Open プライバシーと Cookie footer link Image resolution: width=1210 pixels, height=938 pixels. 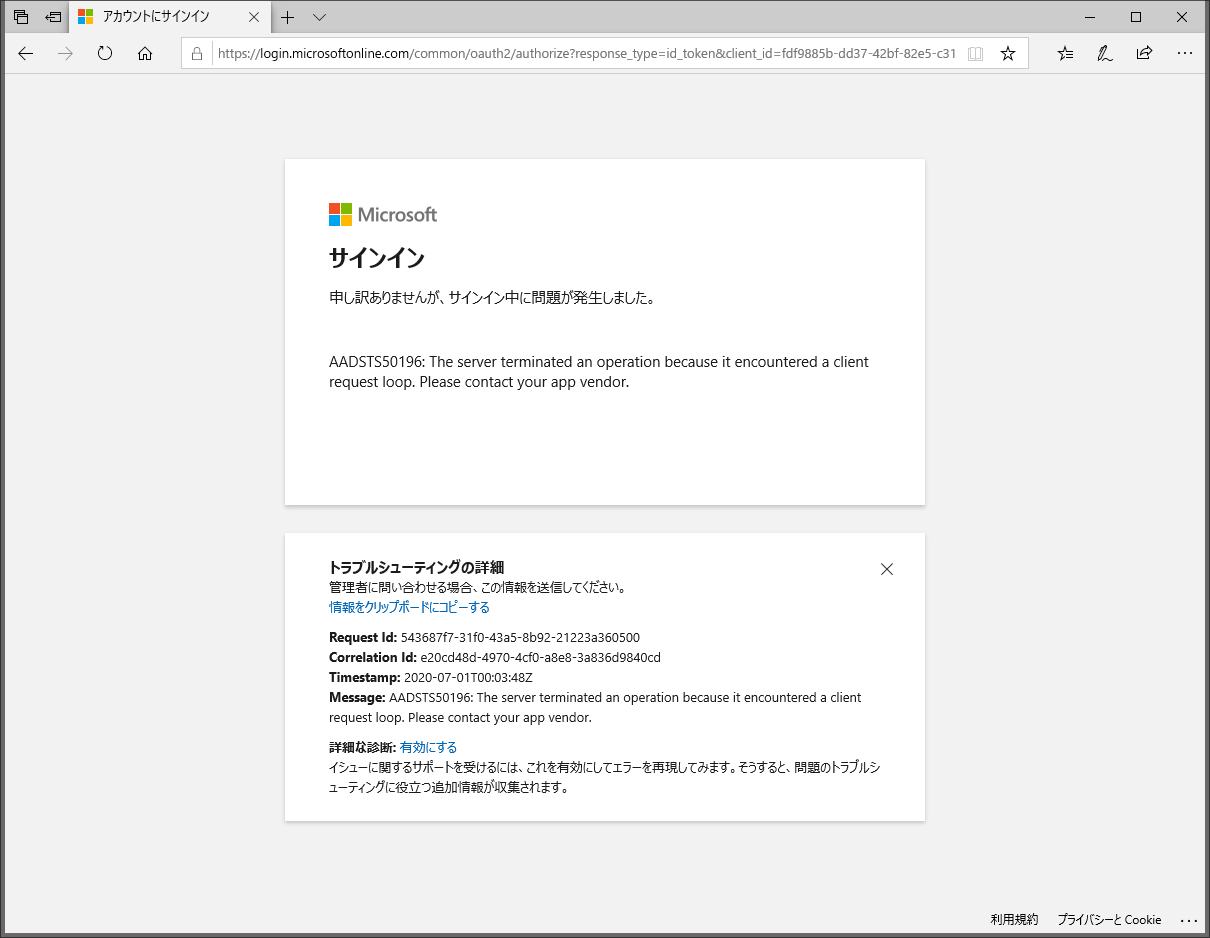tap(1109, 919)
